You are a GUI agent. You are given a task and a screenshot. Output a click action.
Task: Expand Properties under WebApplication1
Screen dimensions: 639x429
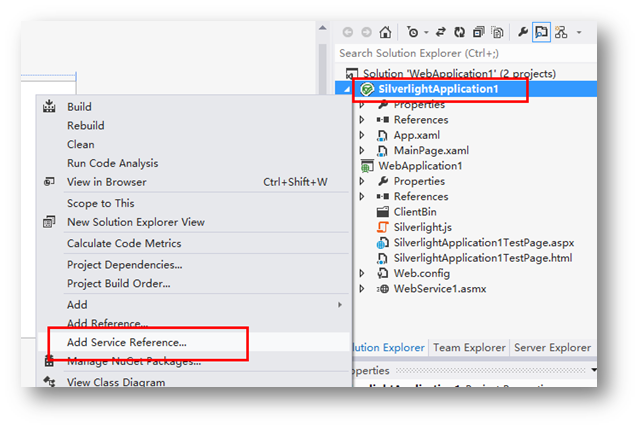362,181
